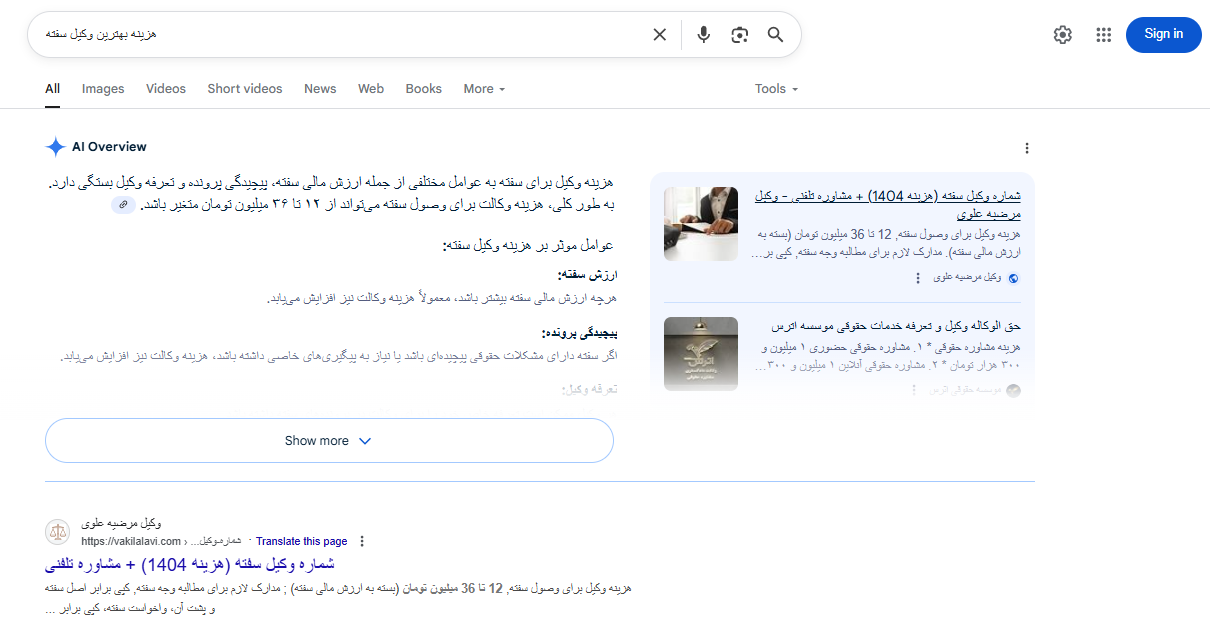Clear the search query with X icon

[x=660, y=35]
